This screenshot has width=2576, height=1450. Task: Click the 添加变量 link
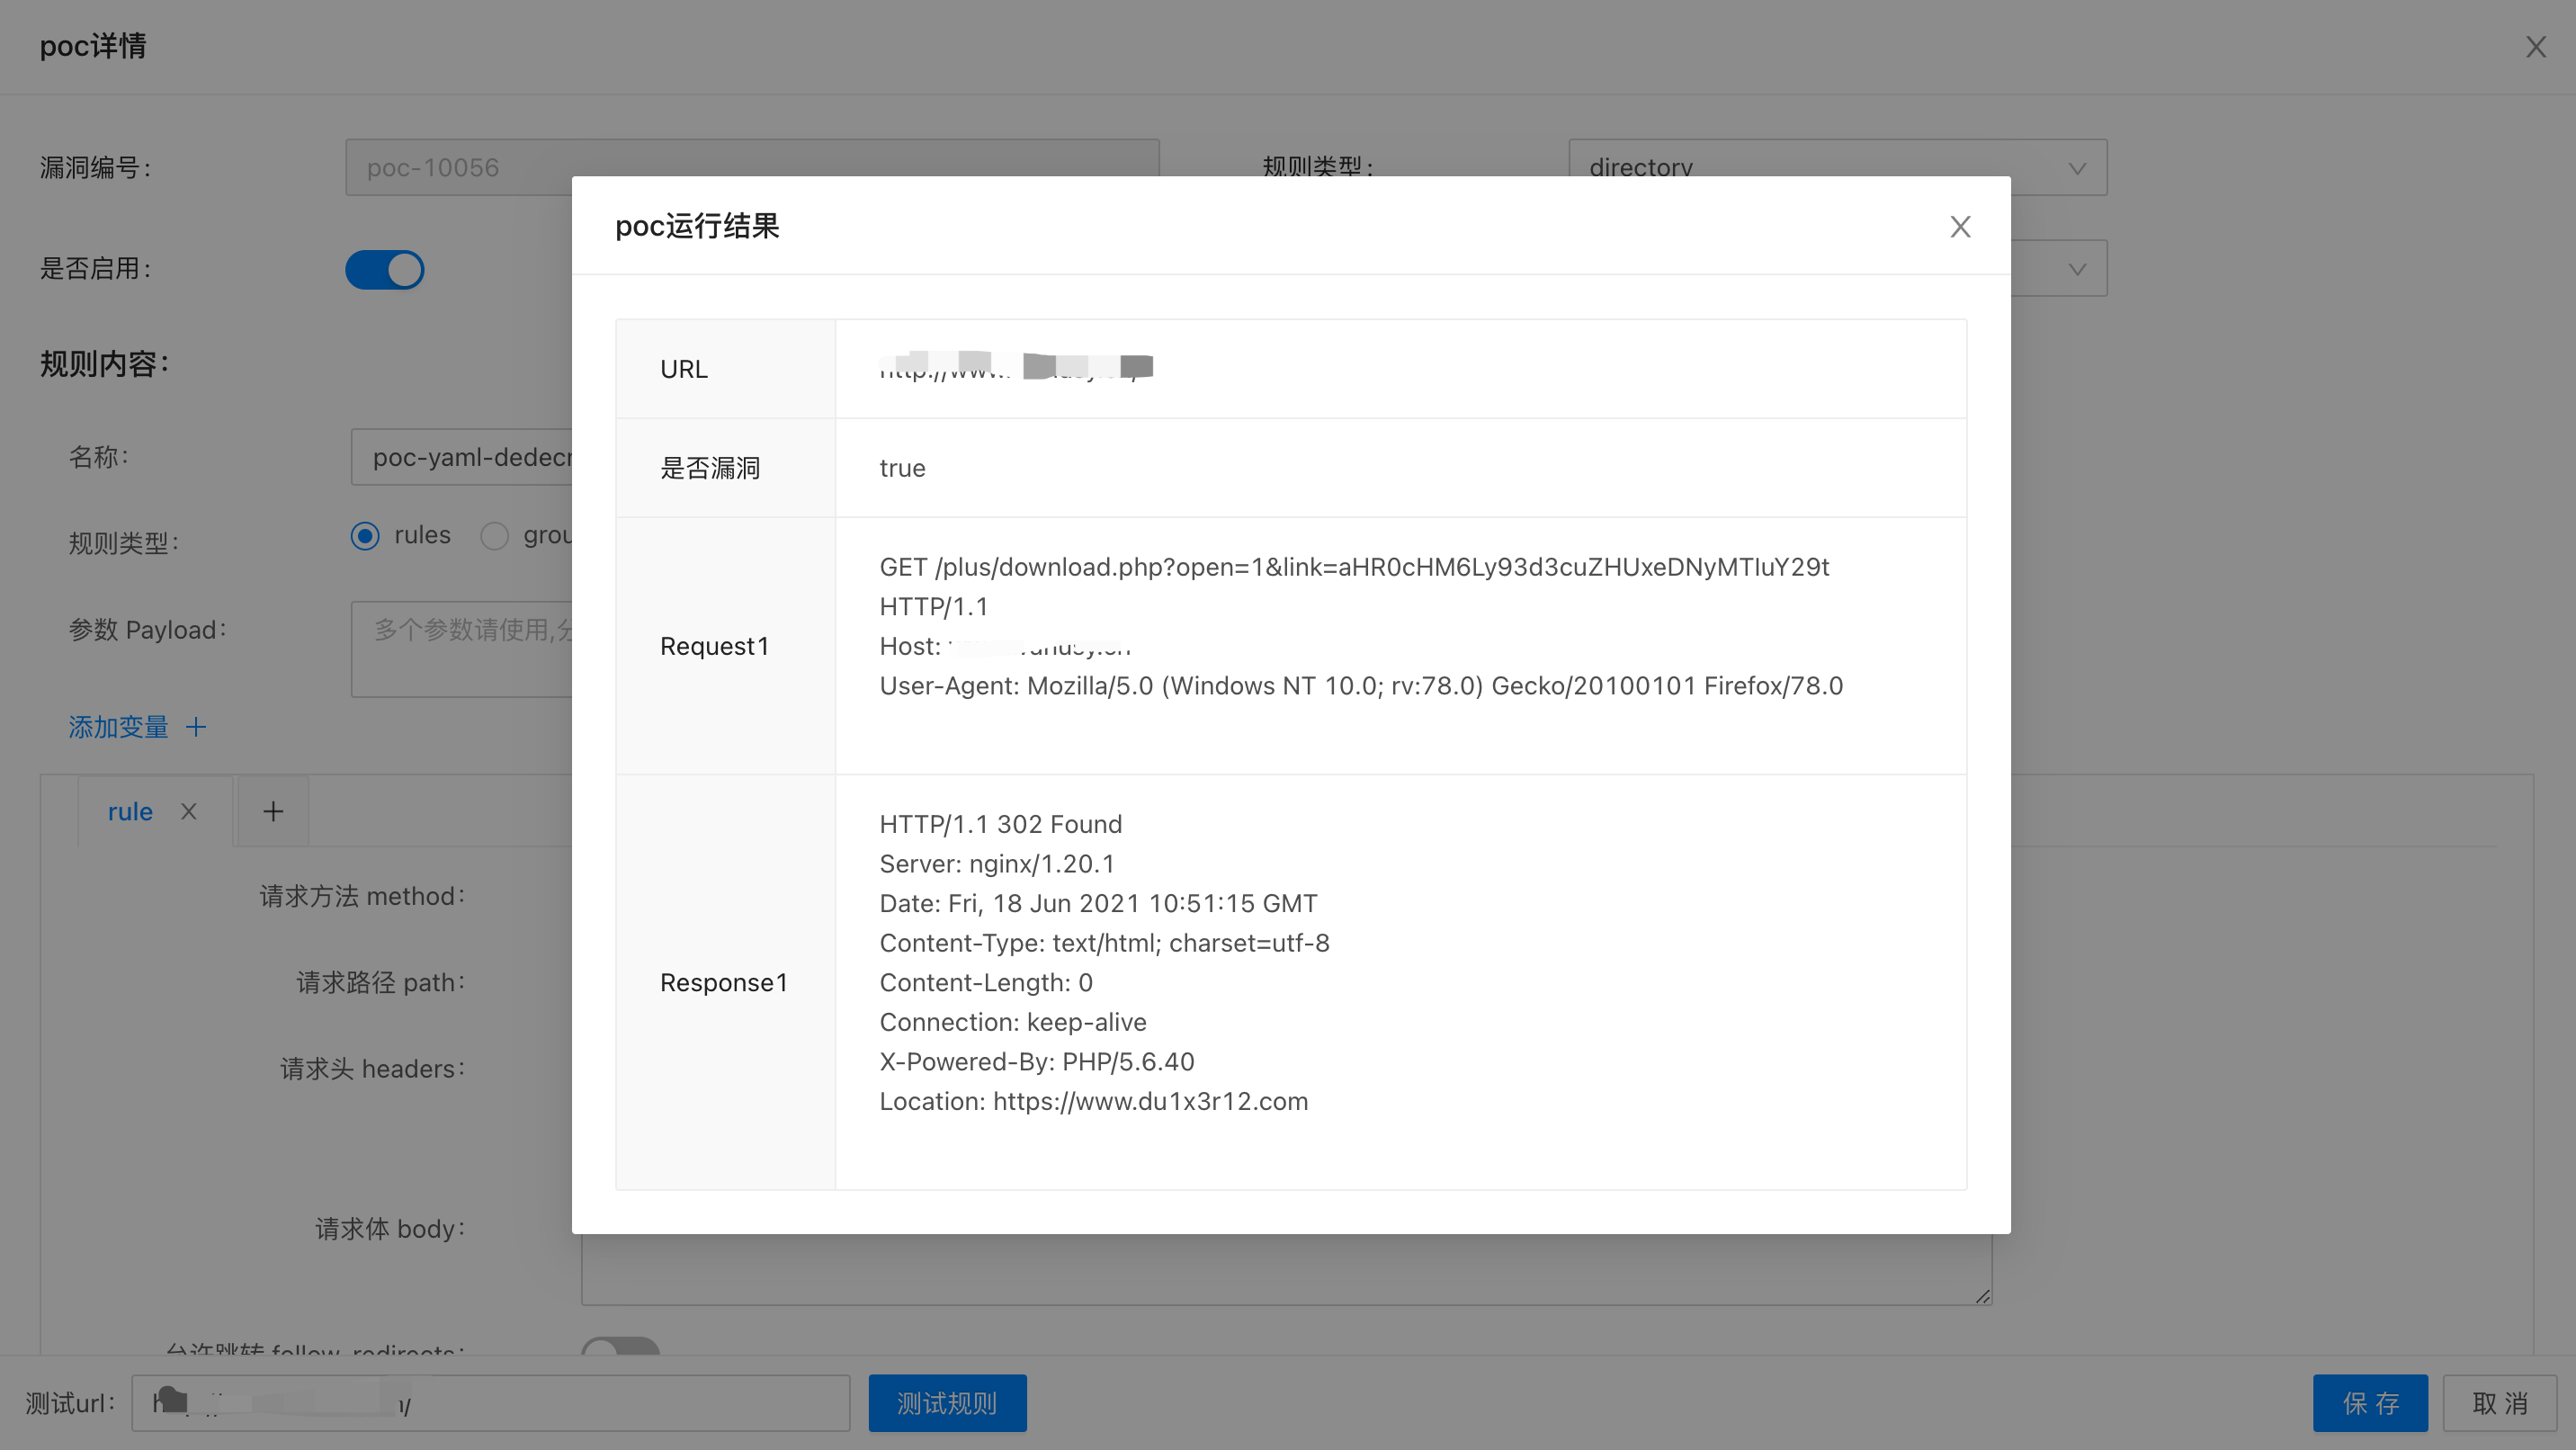click(118, 727)
